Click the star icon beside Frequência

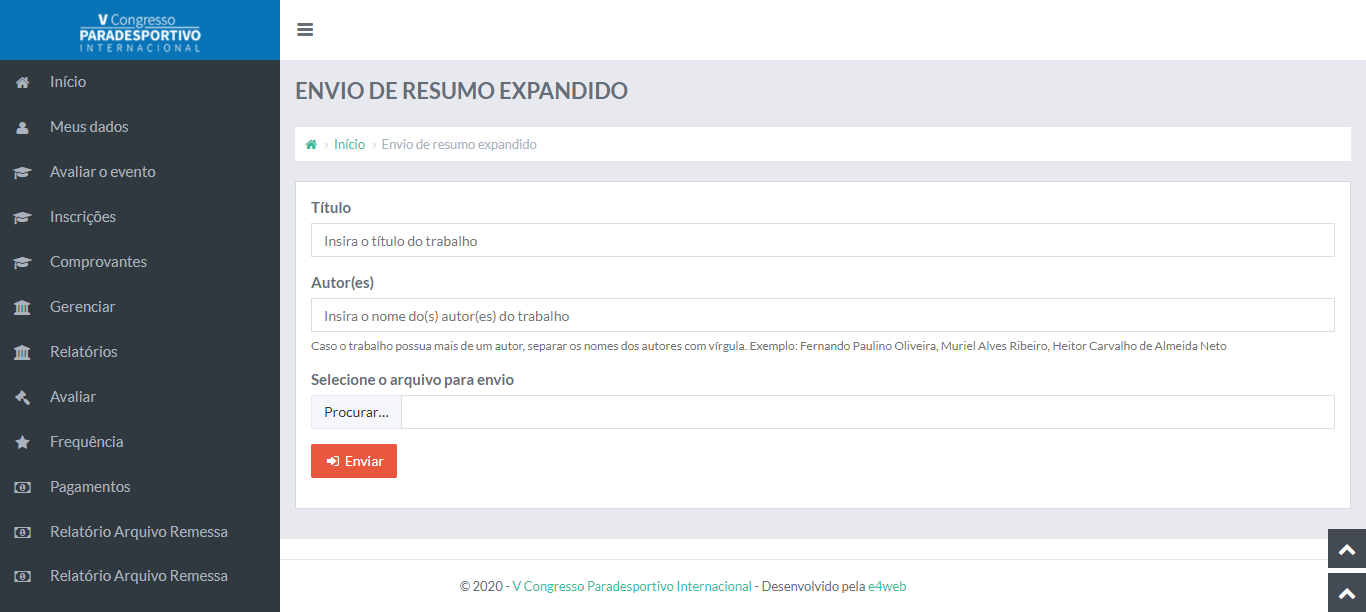[x=22, y=443]
